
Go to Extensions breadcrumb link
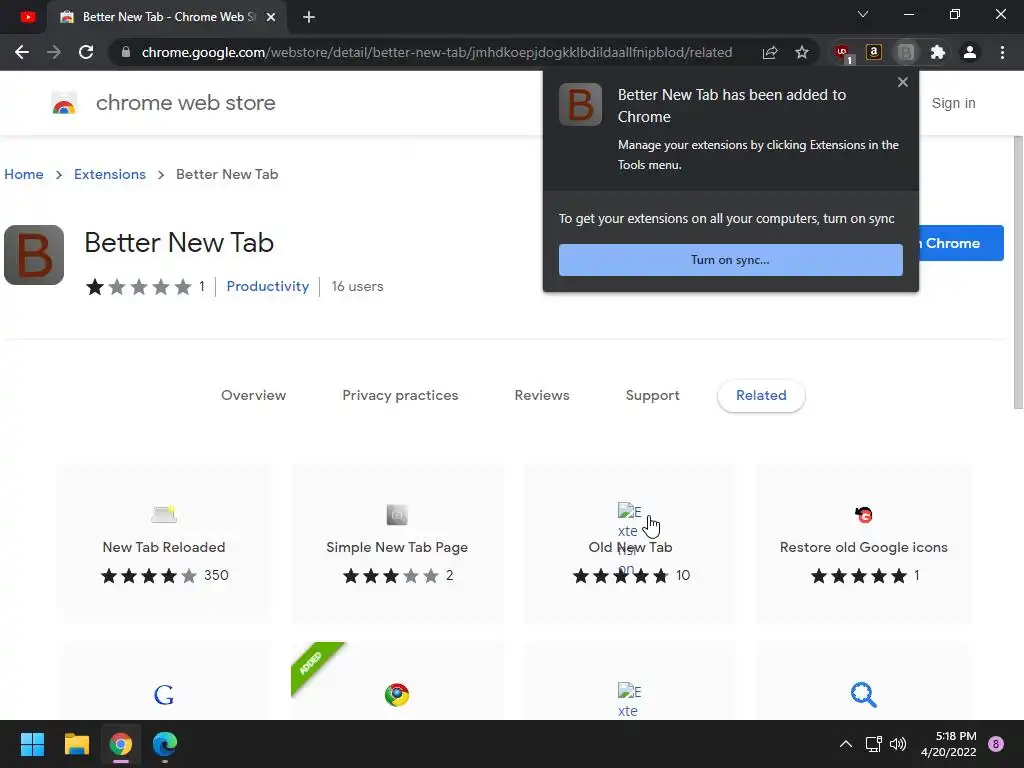coord(110,174)
